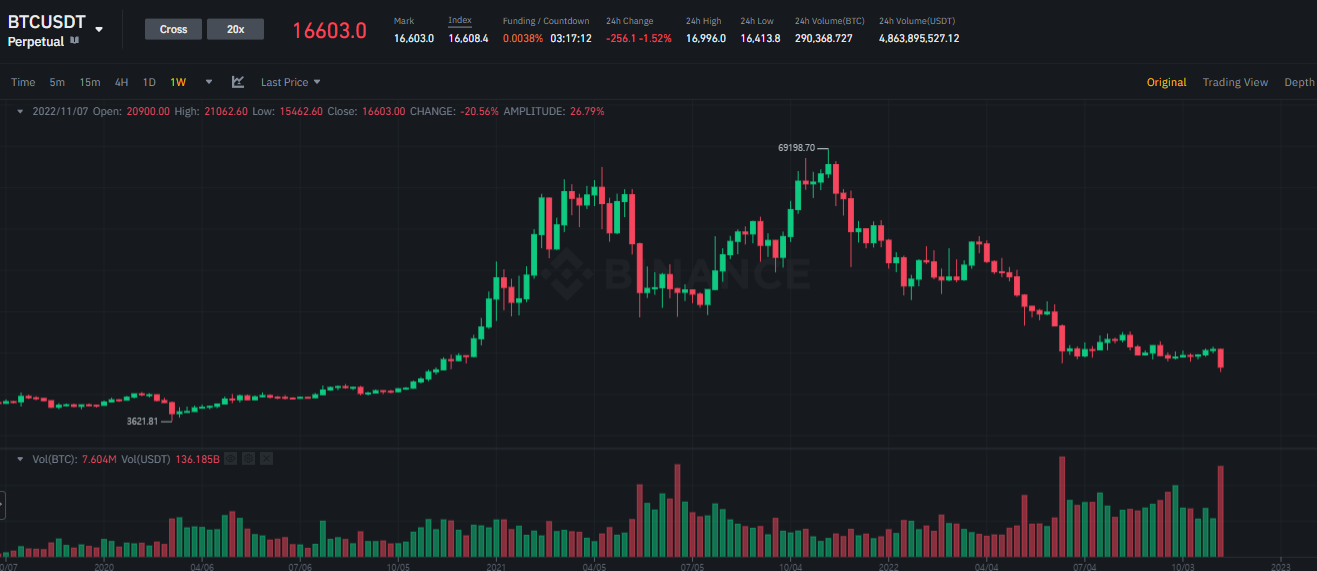Collapse the Vol(BTC) legend arrow

(x=21, y=459)
